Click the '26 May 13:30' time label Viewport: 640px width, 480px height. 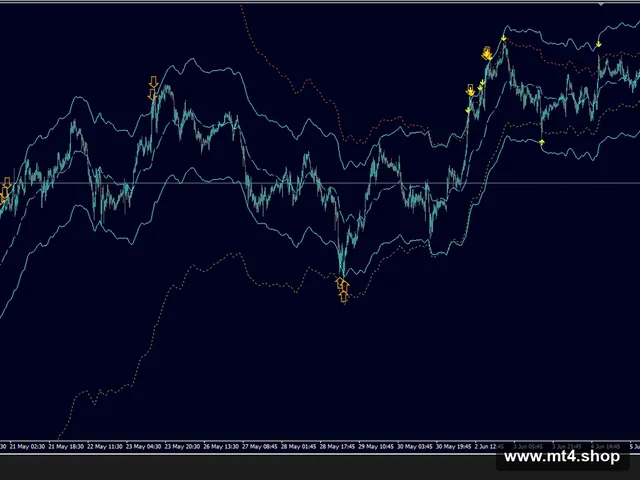221,447
